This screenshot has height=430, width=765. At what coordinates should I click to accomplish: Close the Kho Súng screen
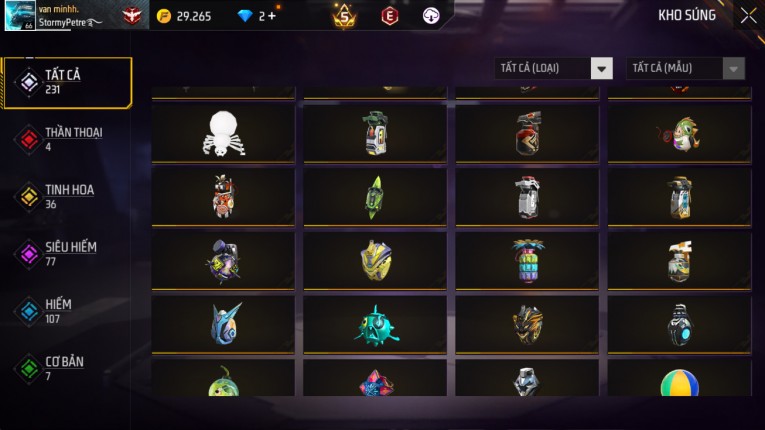point(748,16)
